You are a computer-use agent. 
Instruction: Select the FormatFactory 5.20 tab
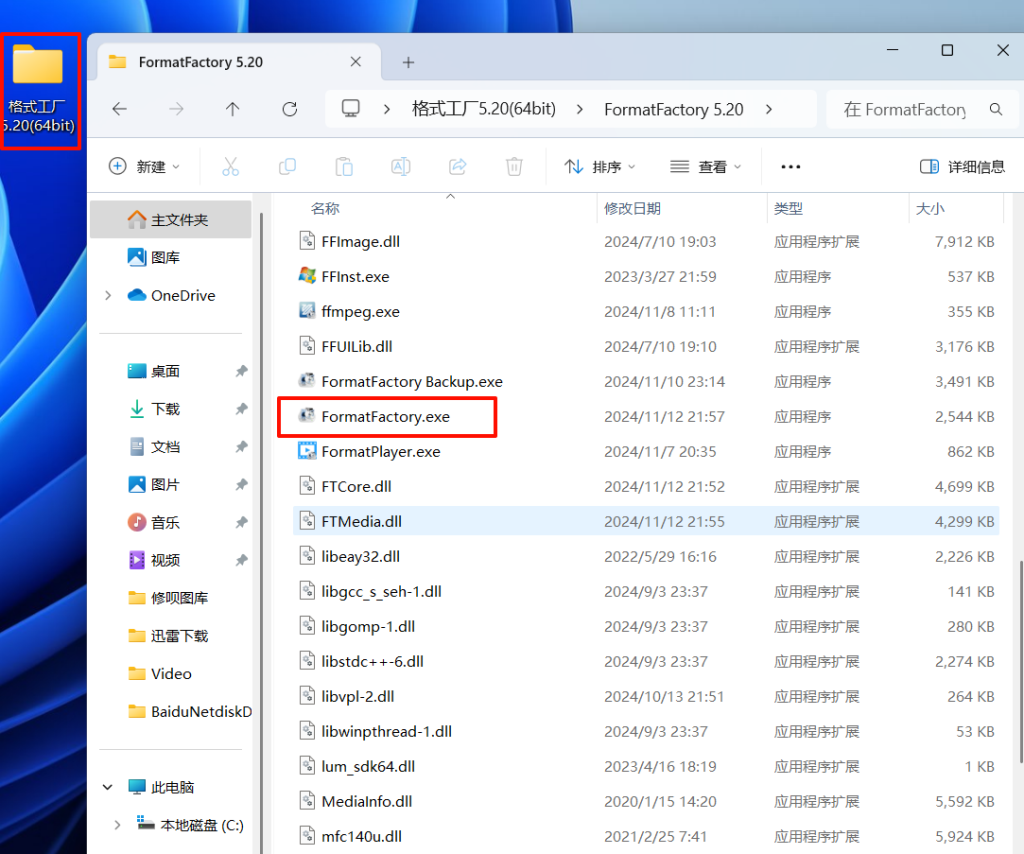click(239, 62)
